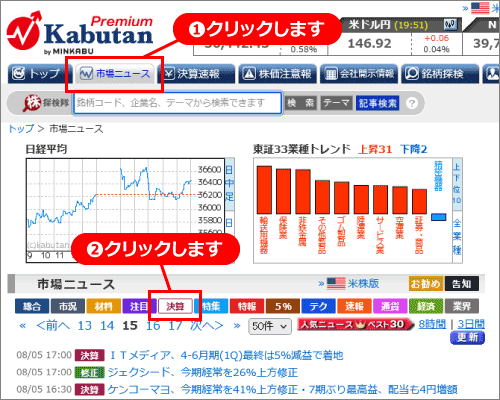Open the 決算速報 navigation tab

[196, 74]
